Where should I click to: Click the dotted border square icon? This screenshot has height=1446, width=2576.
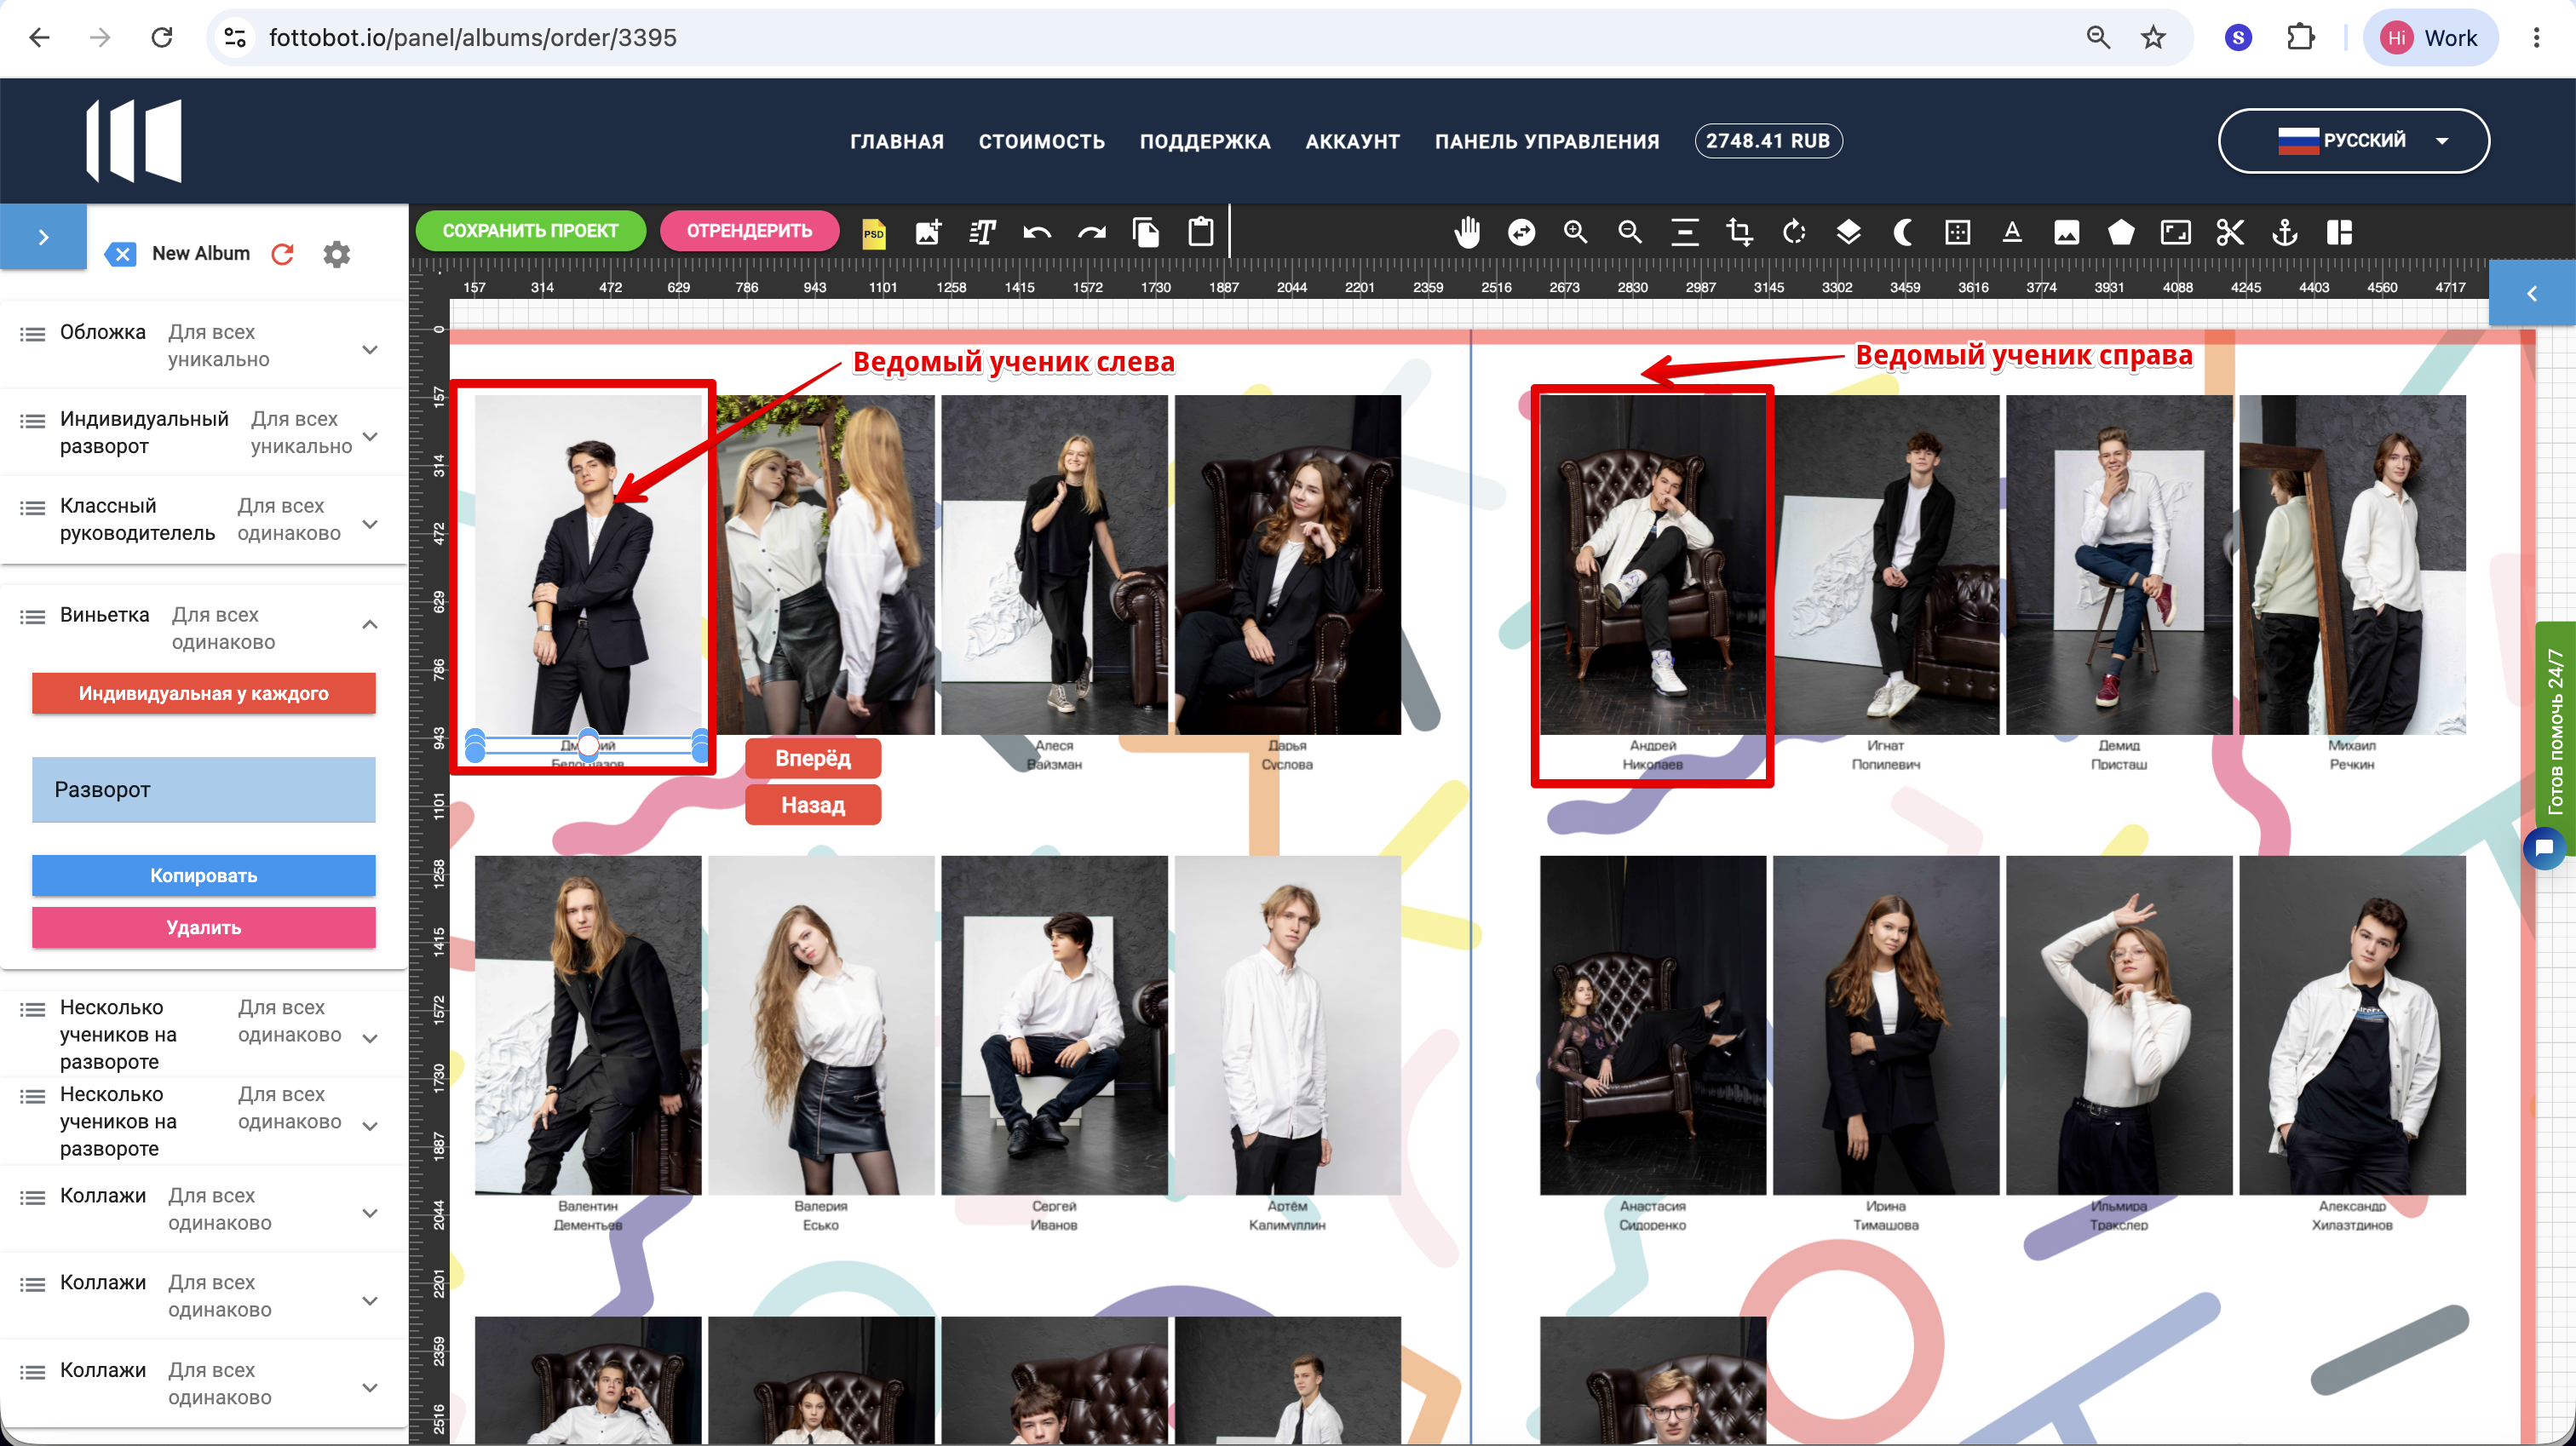(x=1957, y=233)
